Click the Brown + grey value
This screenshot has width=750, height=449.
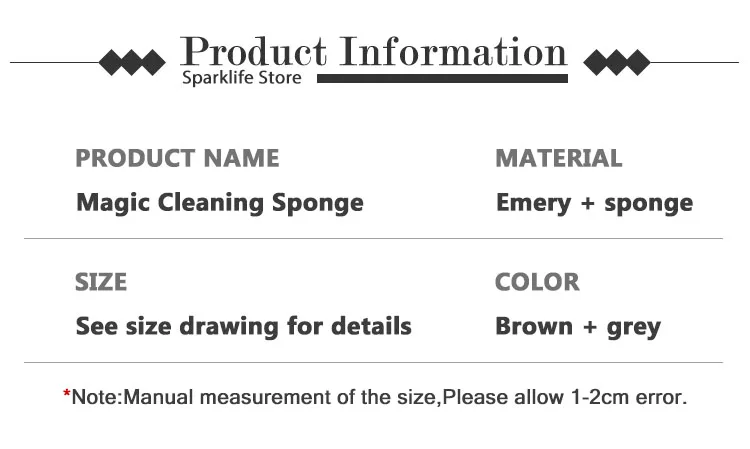(578, 326)
